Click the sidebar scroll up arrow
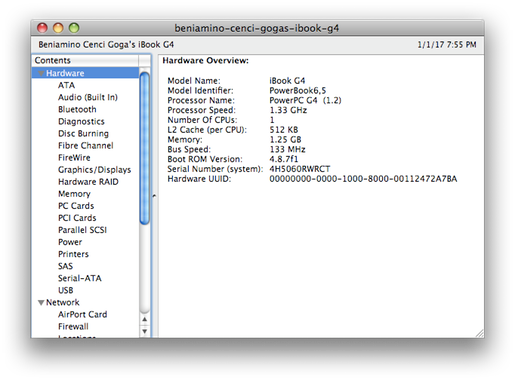515x380 pixels. point(145,320)
